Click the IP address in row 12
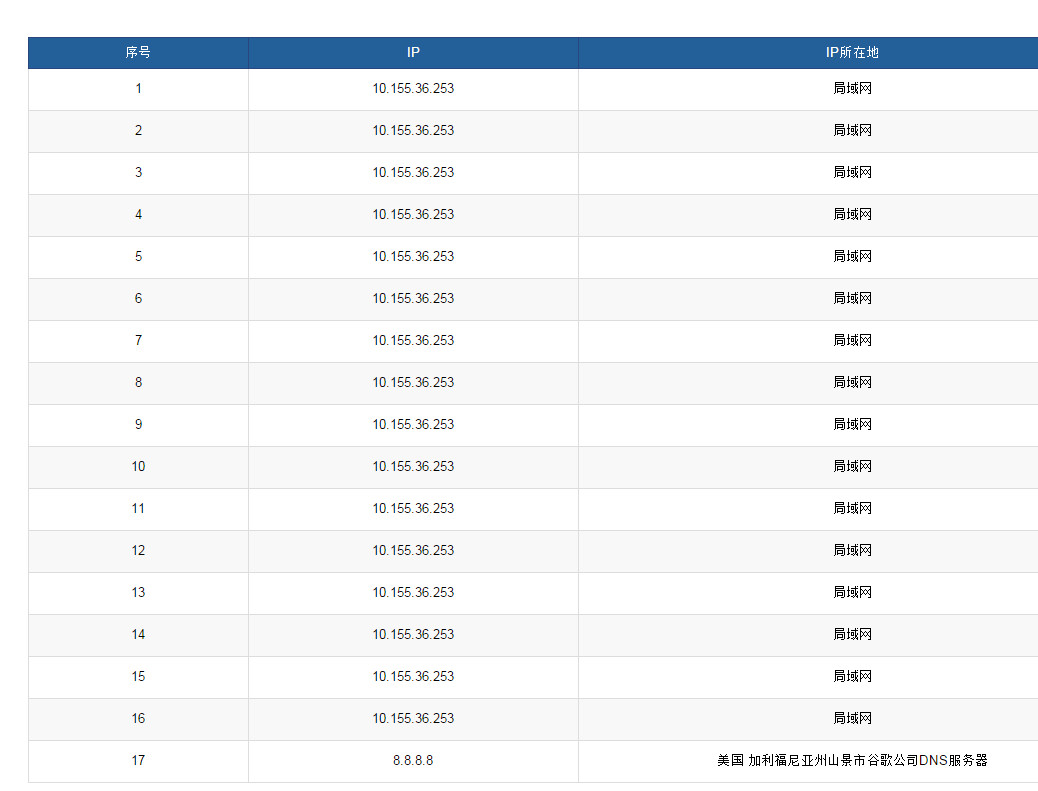1038x791 pixels. tap(413, 550)
